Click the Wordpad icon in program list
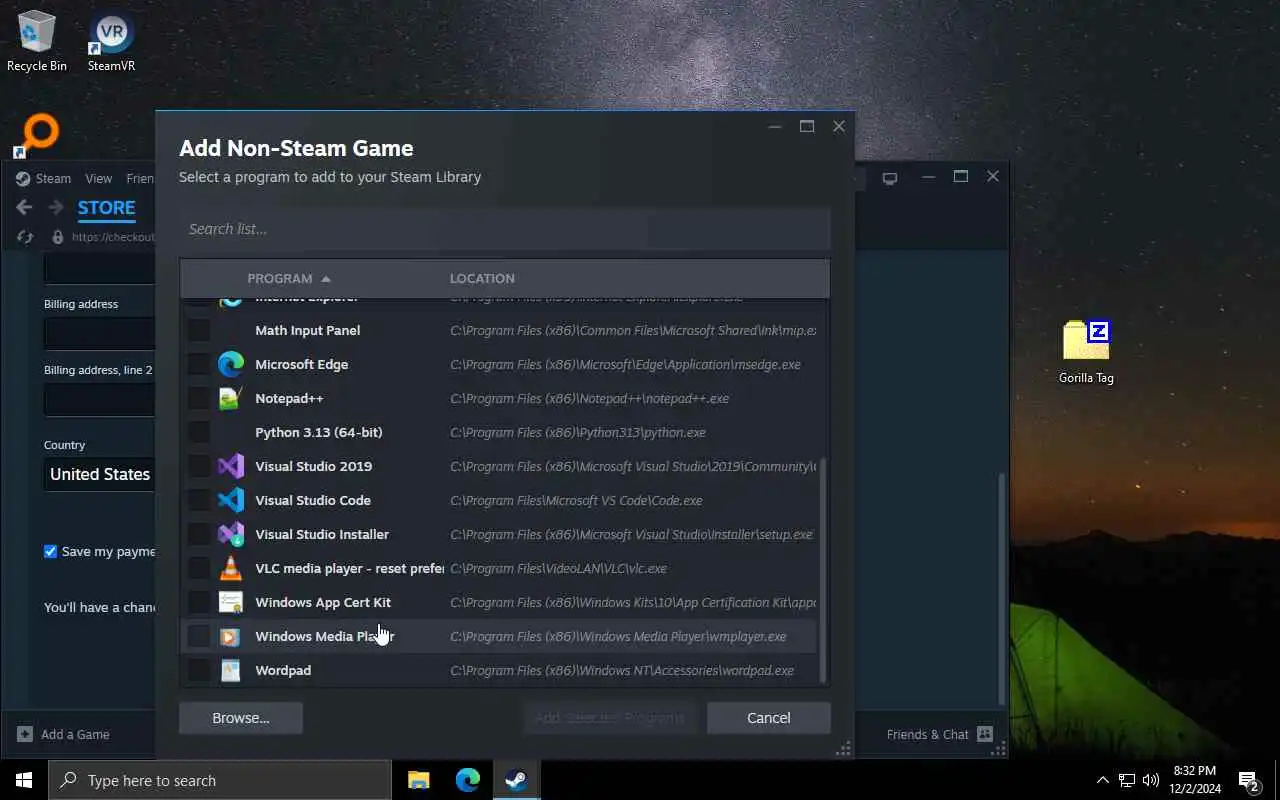 tap(231, 670)
